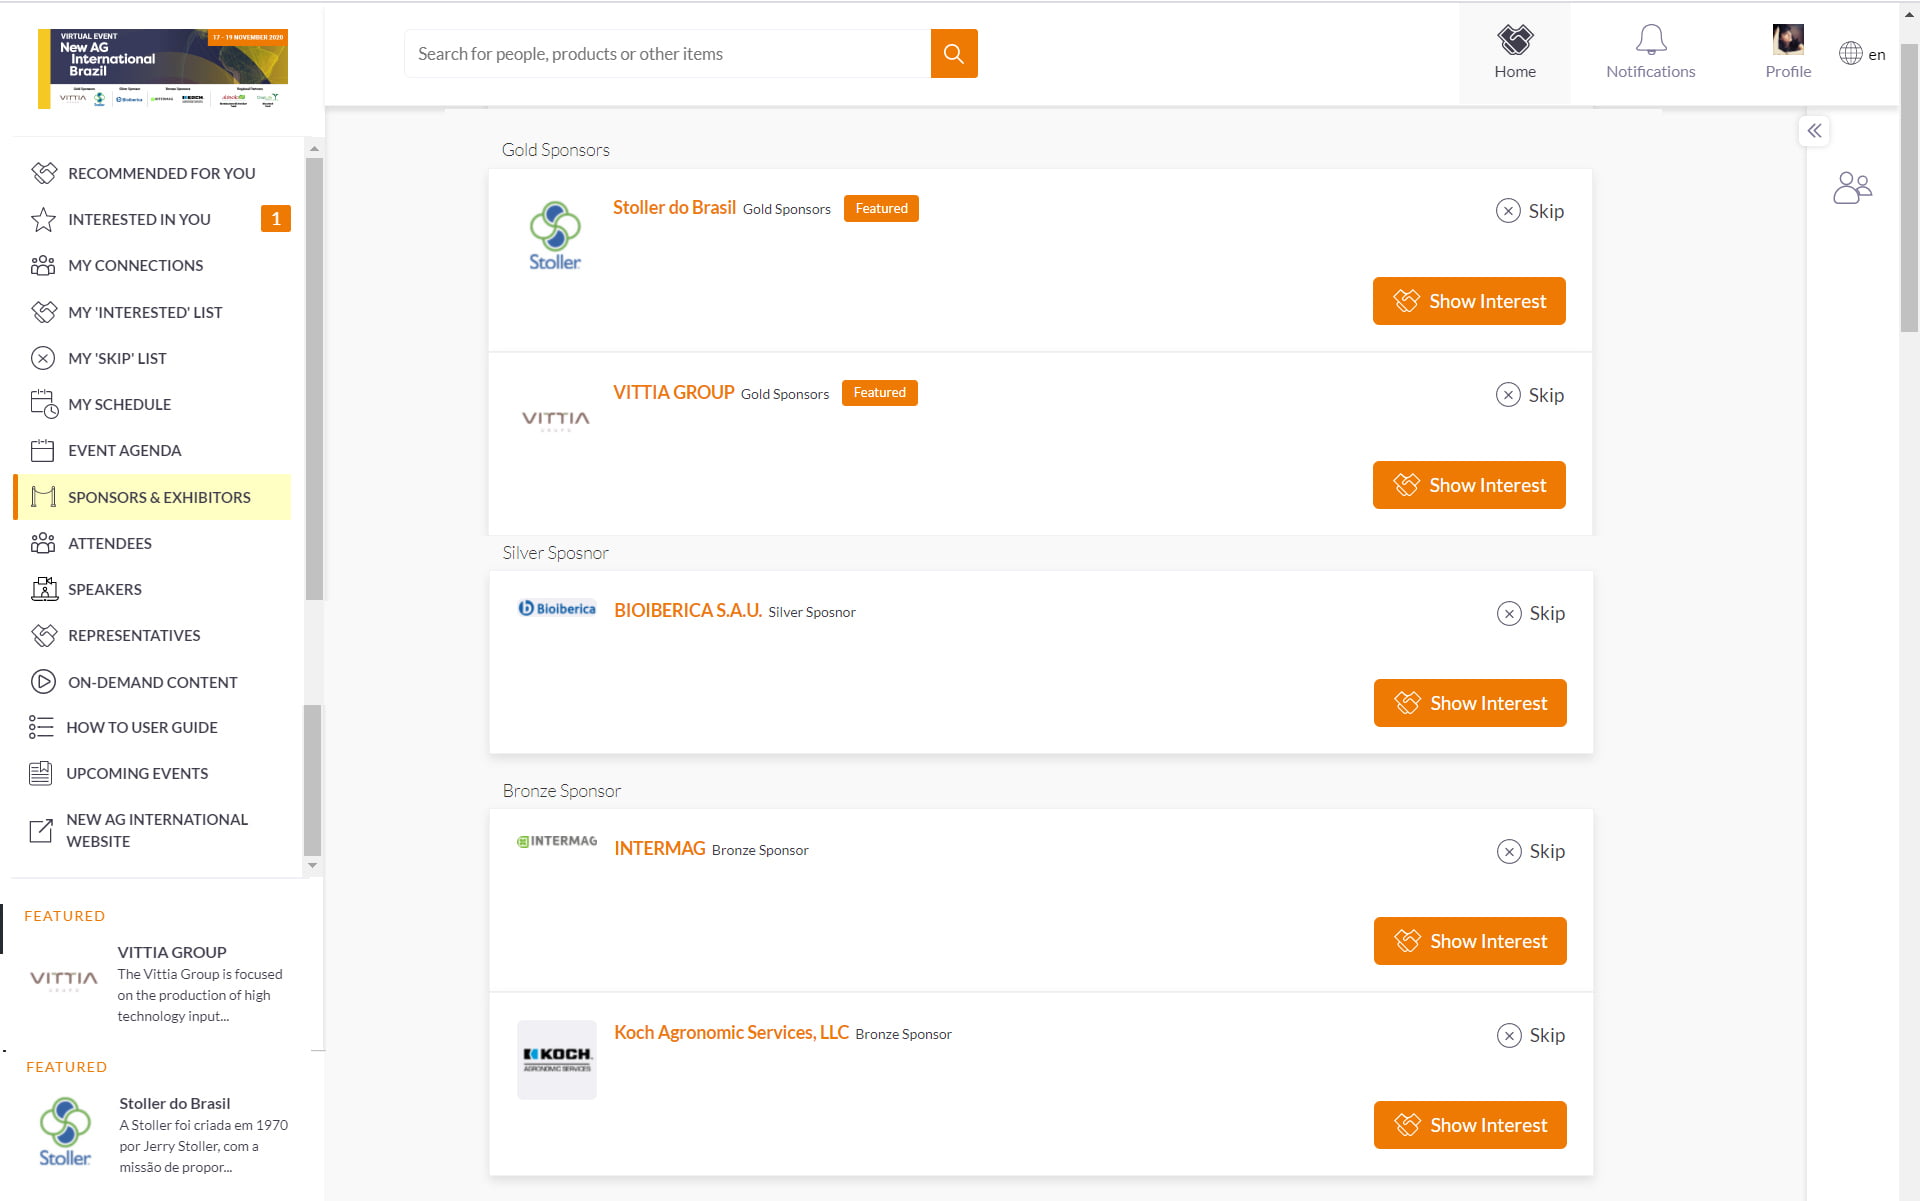
Task: Open Profile avatar picture
Action: (1787, 40)
